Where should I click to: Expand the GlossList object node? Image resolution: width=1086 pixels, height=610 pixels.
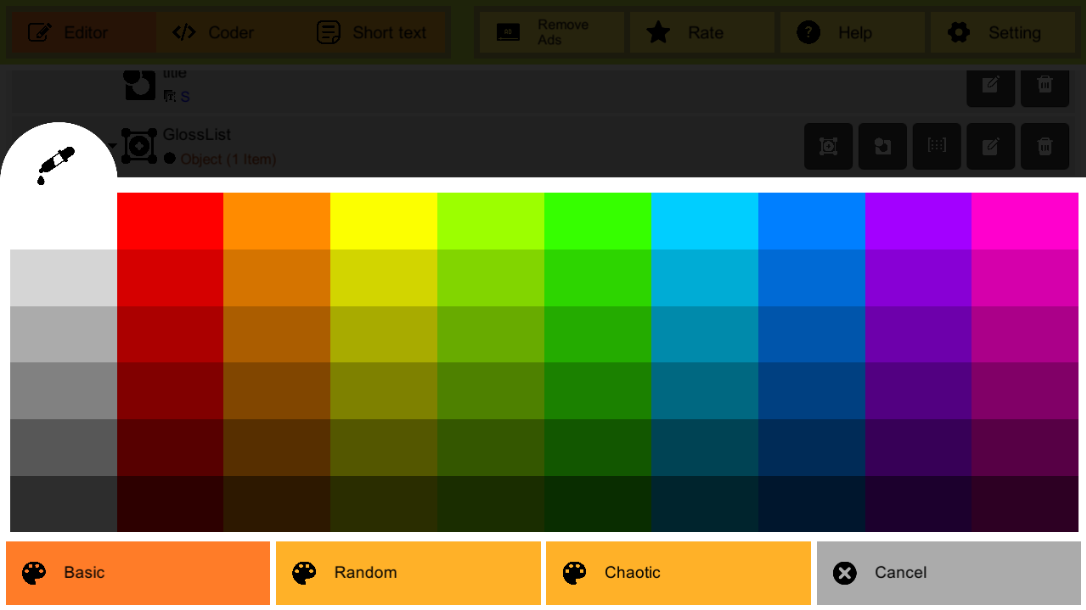click(x=113, y=147)
